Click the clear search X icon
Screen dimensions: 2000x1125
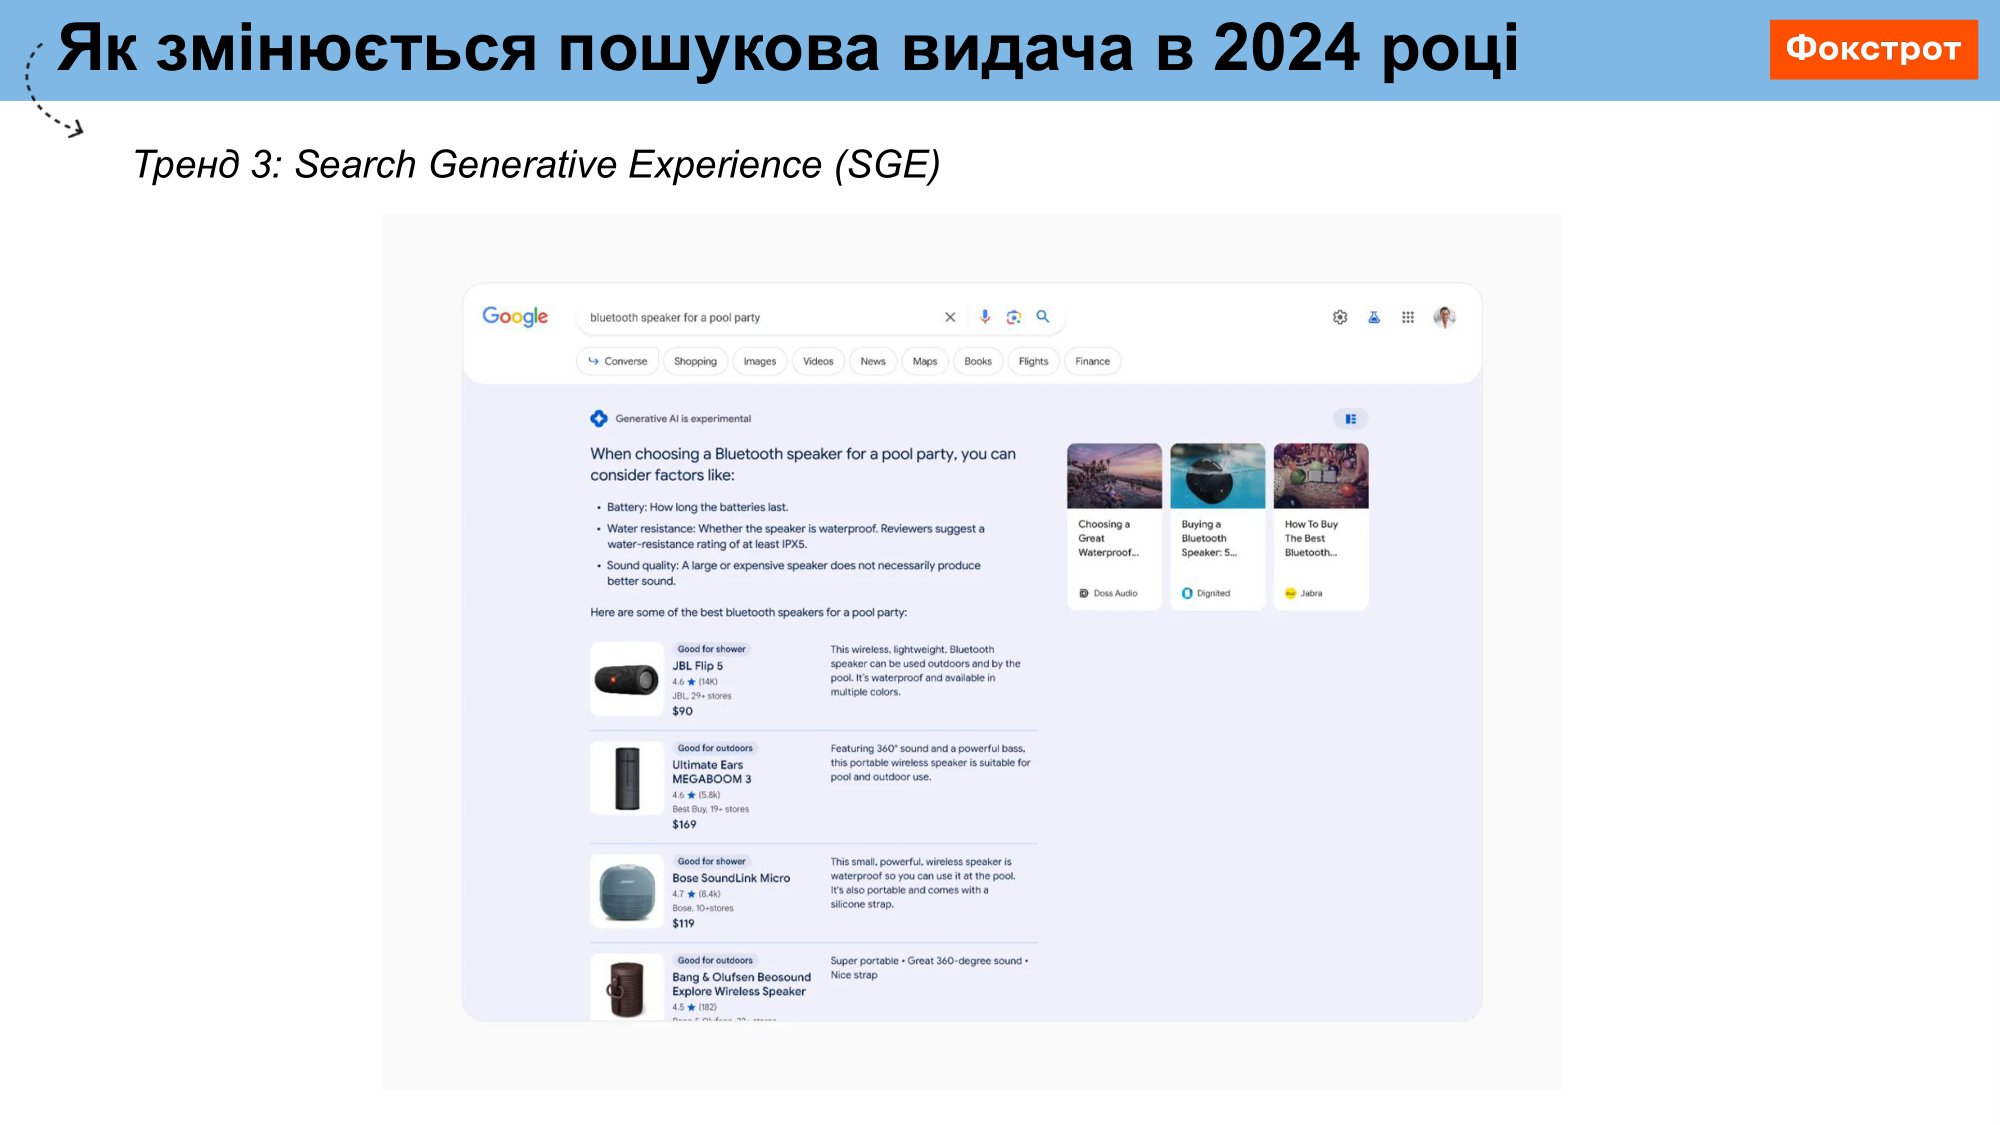pyautogui.click(x=950, y=317)
